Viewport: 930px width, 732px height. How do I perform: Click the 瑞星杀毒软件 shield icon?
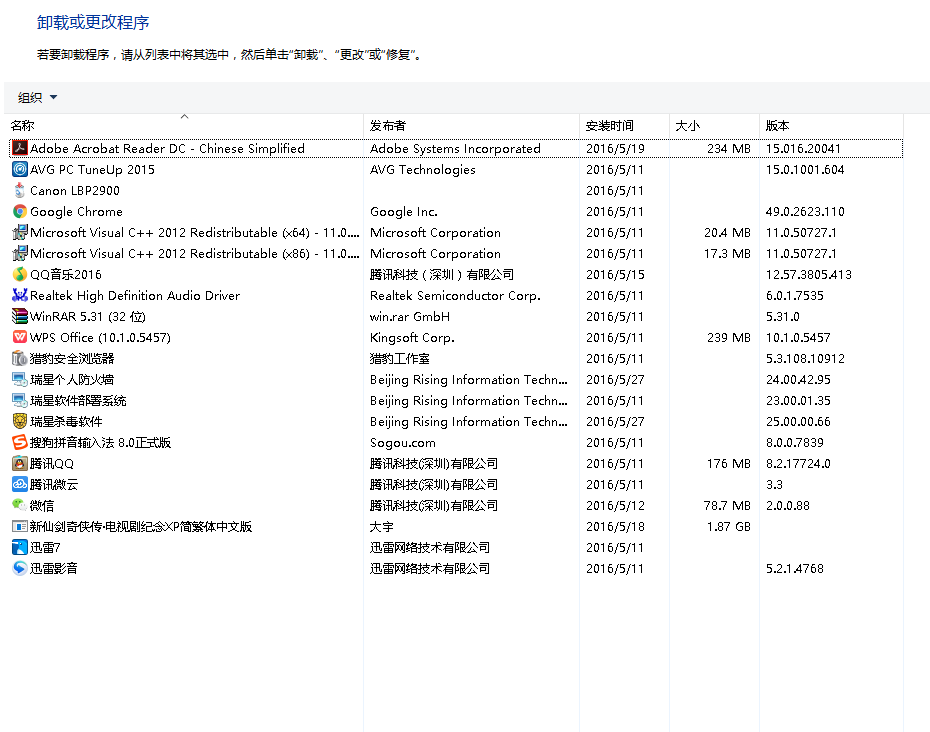20,421
